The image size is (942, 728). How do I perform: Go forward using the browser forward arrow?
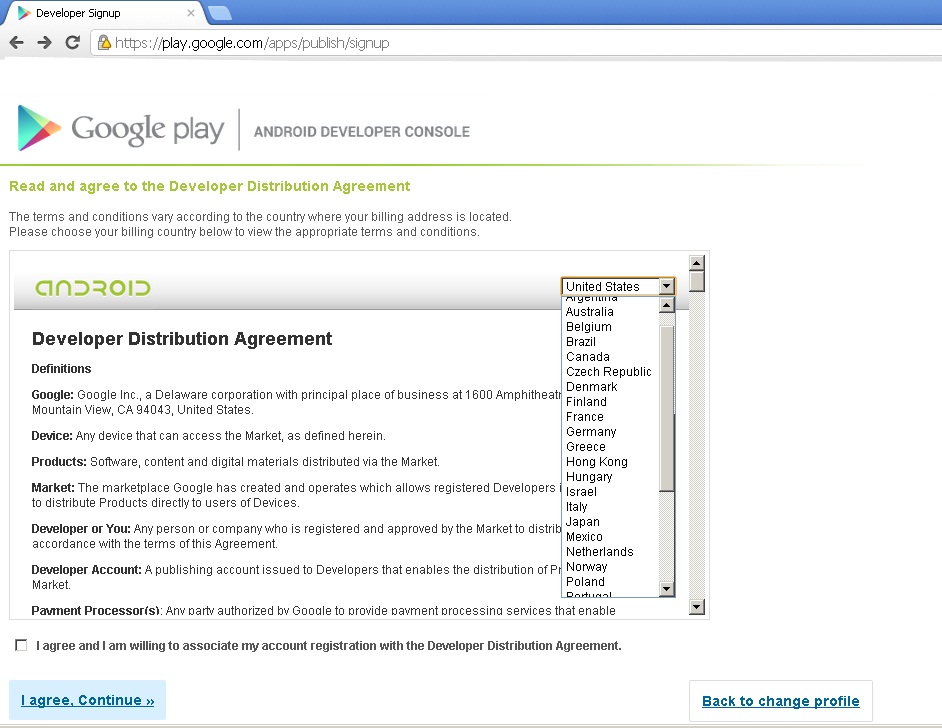44,43
